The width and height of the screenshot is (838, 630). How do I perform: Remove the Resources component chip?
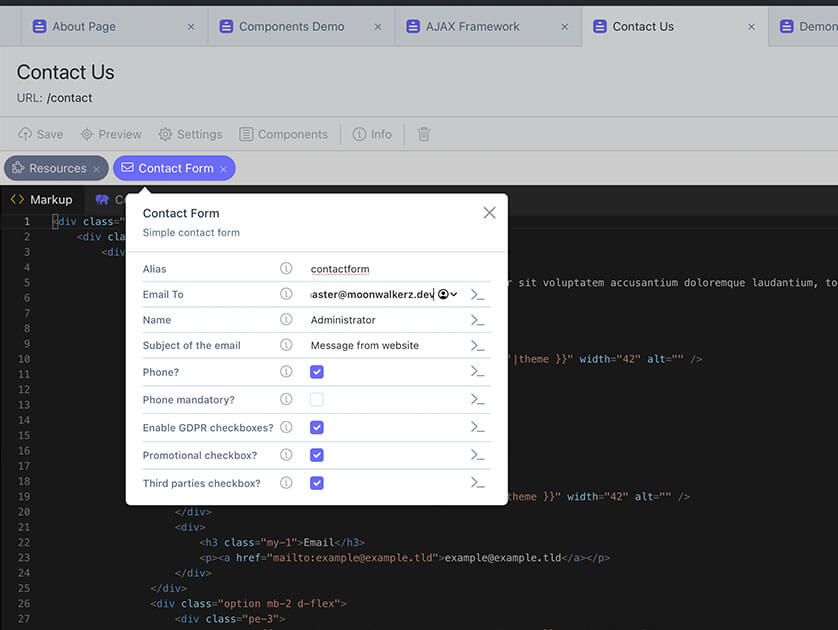point(97,169)
